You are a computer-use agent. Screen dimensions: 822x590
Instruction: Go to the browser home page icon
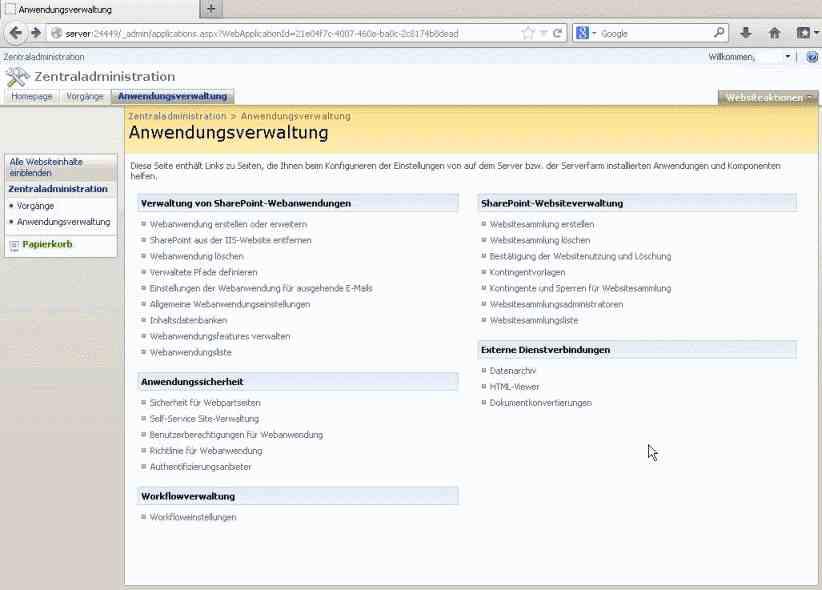pyautogui.click(x=774, y=33)
